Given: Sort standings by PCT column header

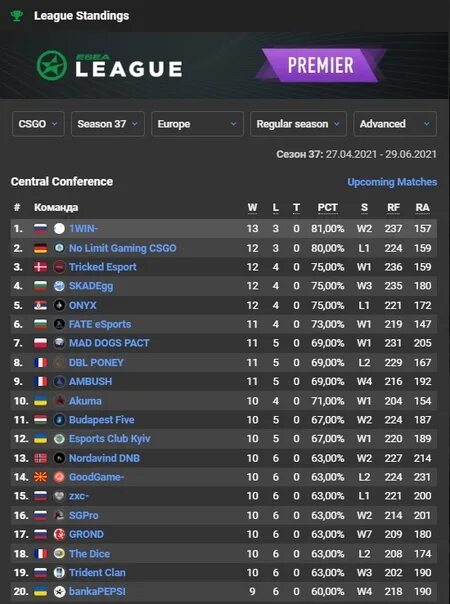Looking at the screenshot, I should (327, 208).
